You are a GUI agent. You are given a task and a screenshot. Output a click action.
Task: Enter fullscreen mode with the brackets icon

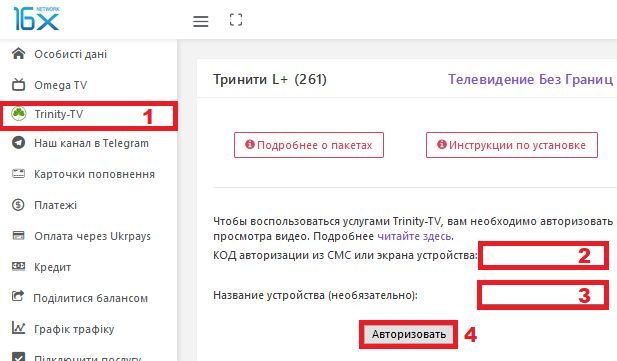coord(236,20)
